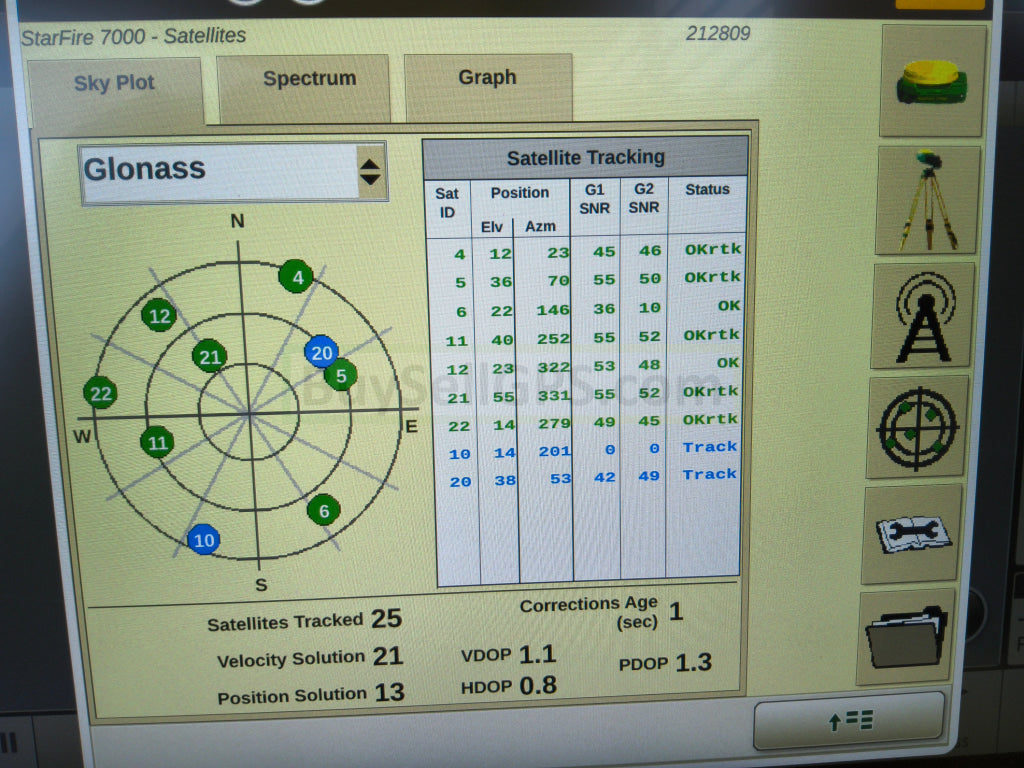Click Corrections Age value 1
This screenshot has height=768, width=1024.
point(676,611)
